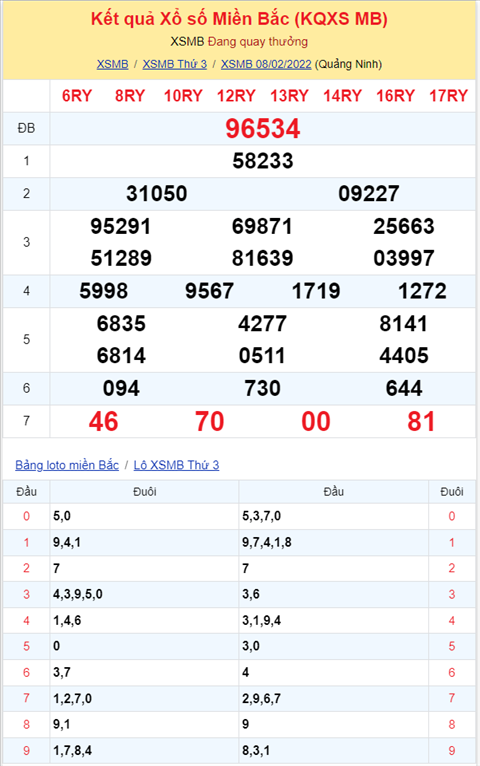This screenshot has height=766, width=480.
Task: Click loto tail values 9,4,1
Action: [x=67, y=542]
